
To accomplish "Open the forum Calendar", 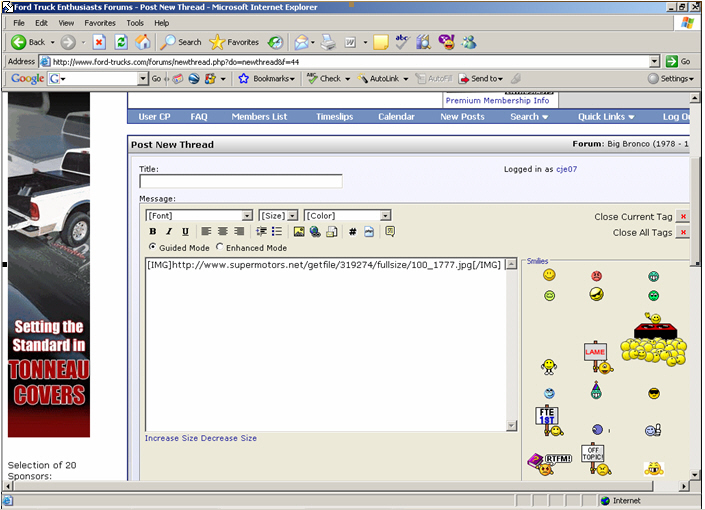I will (x=396, y=117).
